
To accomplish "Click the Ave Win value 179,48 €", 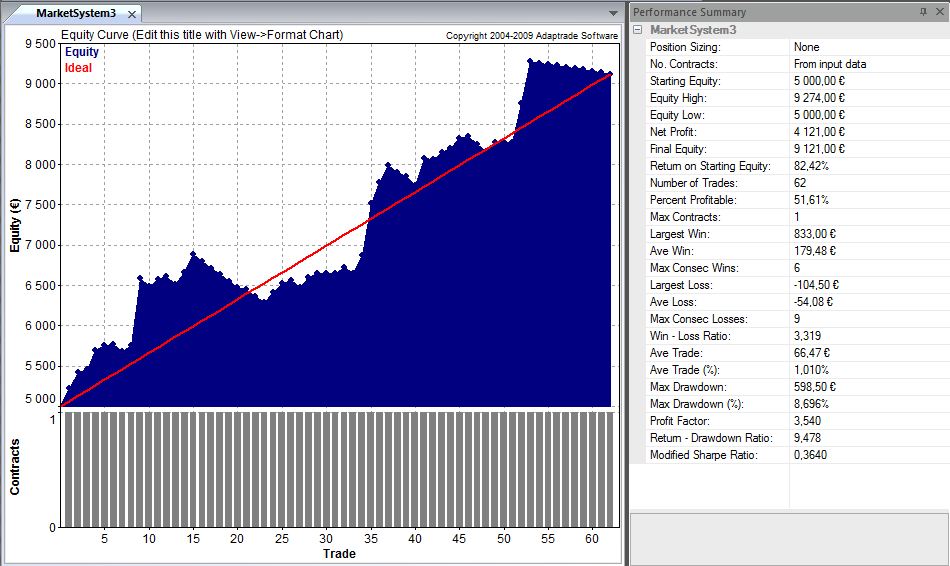I will point(815,250).
